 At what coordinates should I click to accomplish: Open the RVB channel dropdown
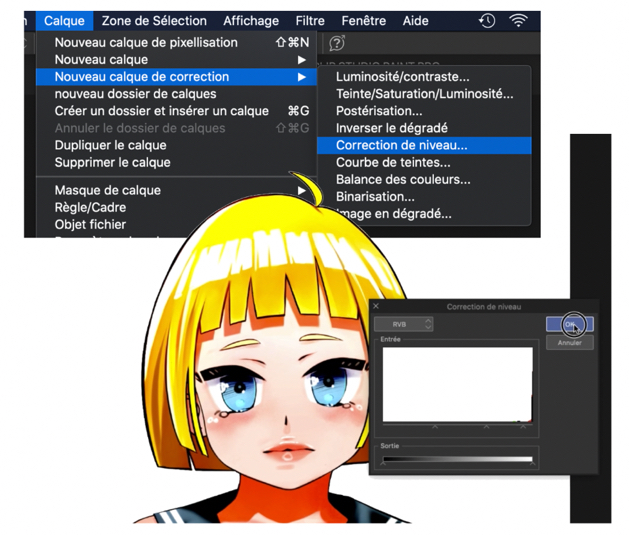(403, 324)
